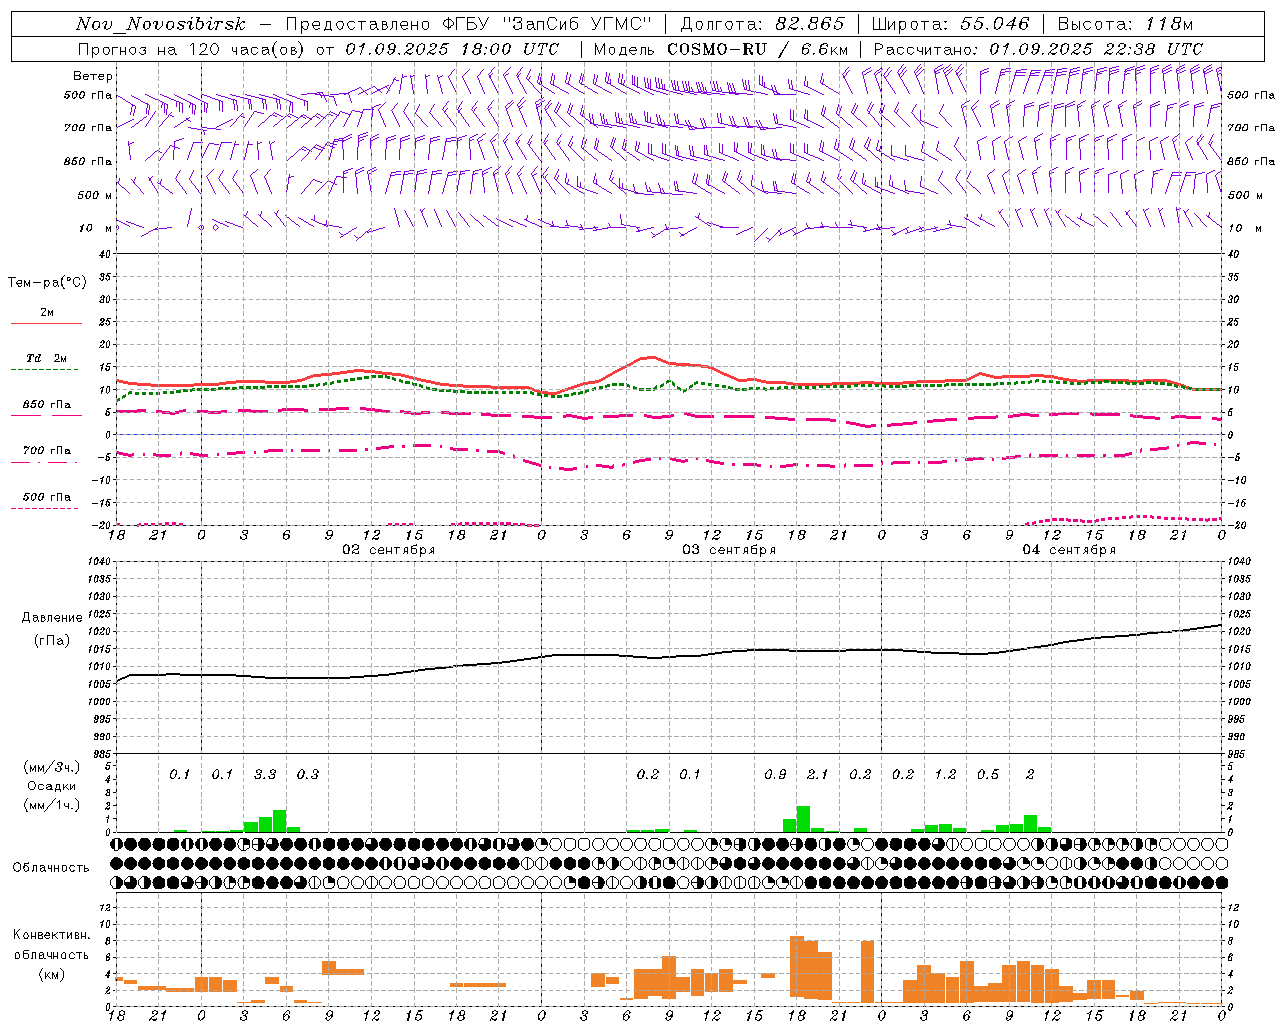Click the Давление pressure panel label
1280x1024 pixels.
click(52, 618)
